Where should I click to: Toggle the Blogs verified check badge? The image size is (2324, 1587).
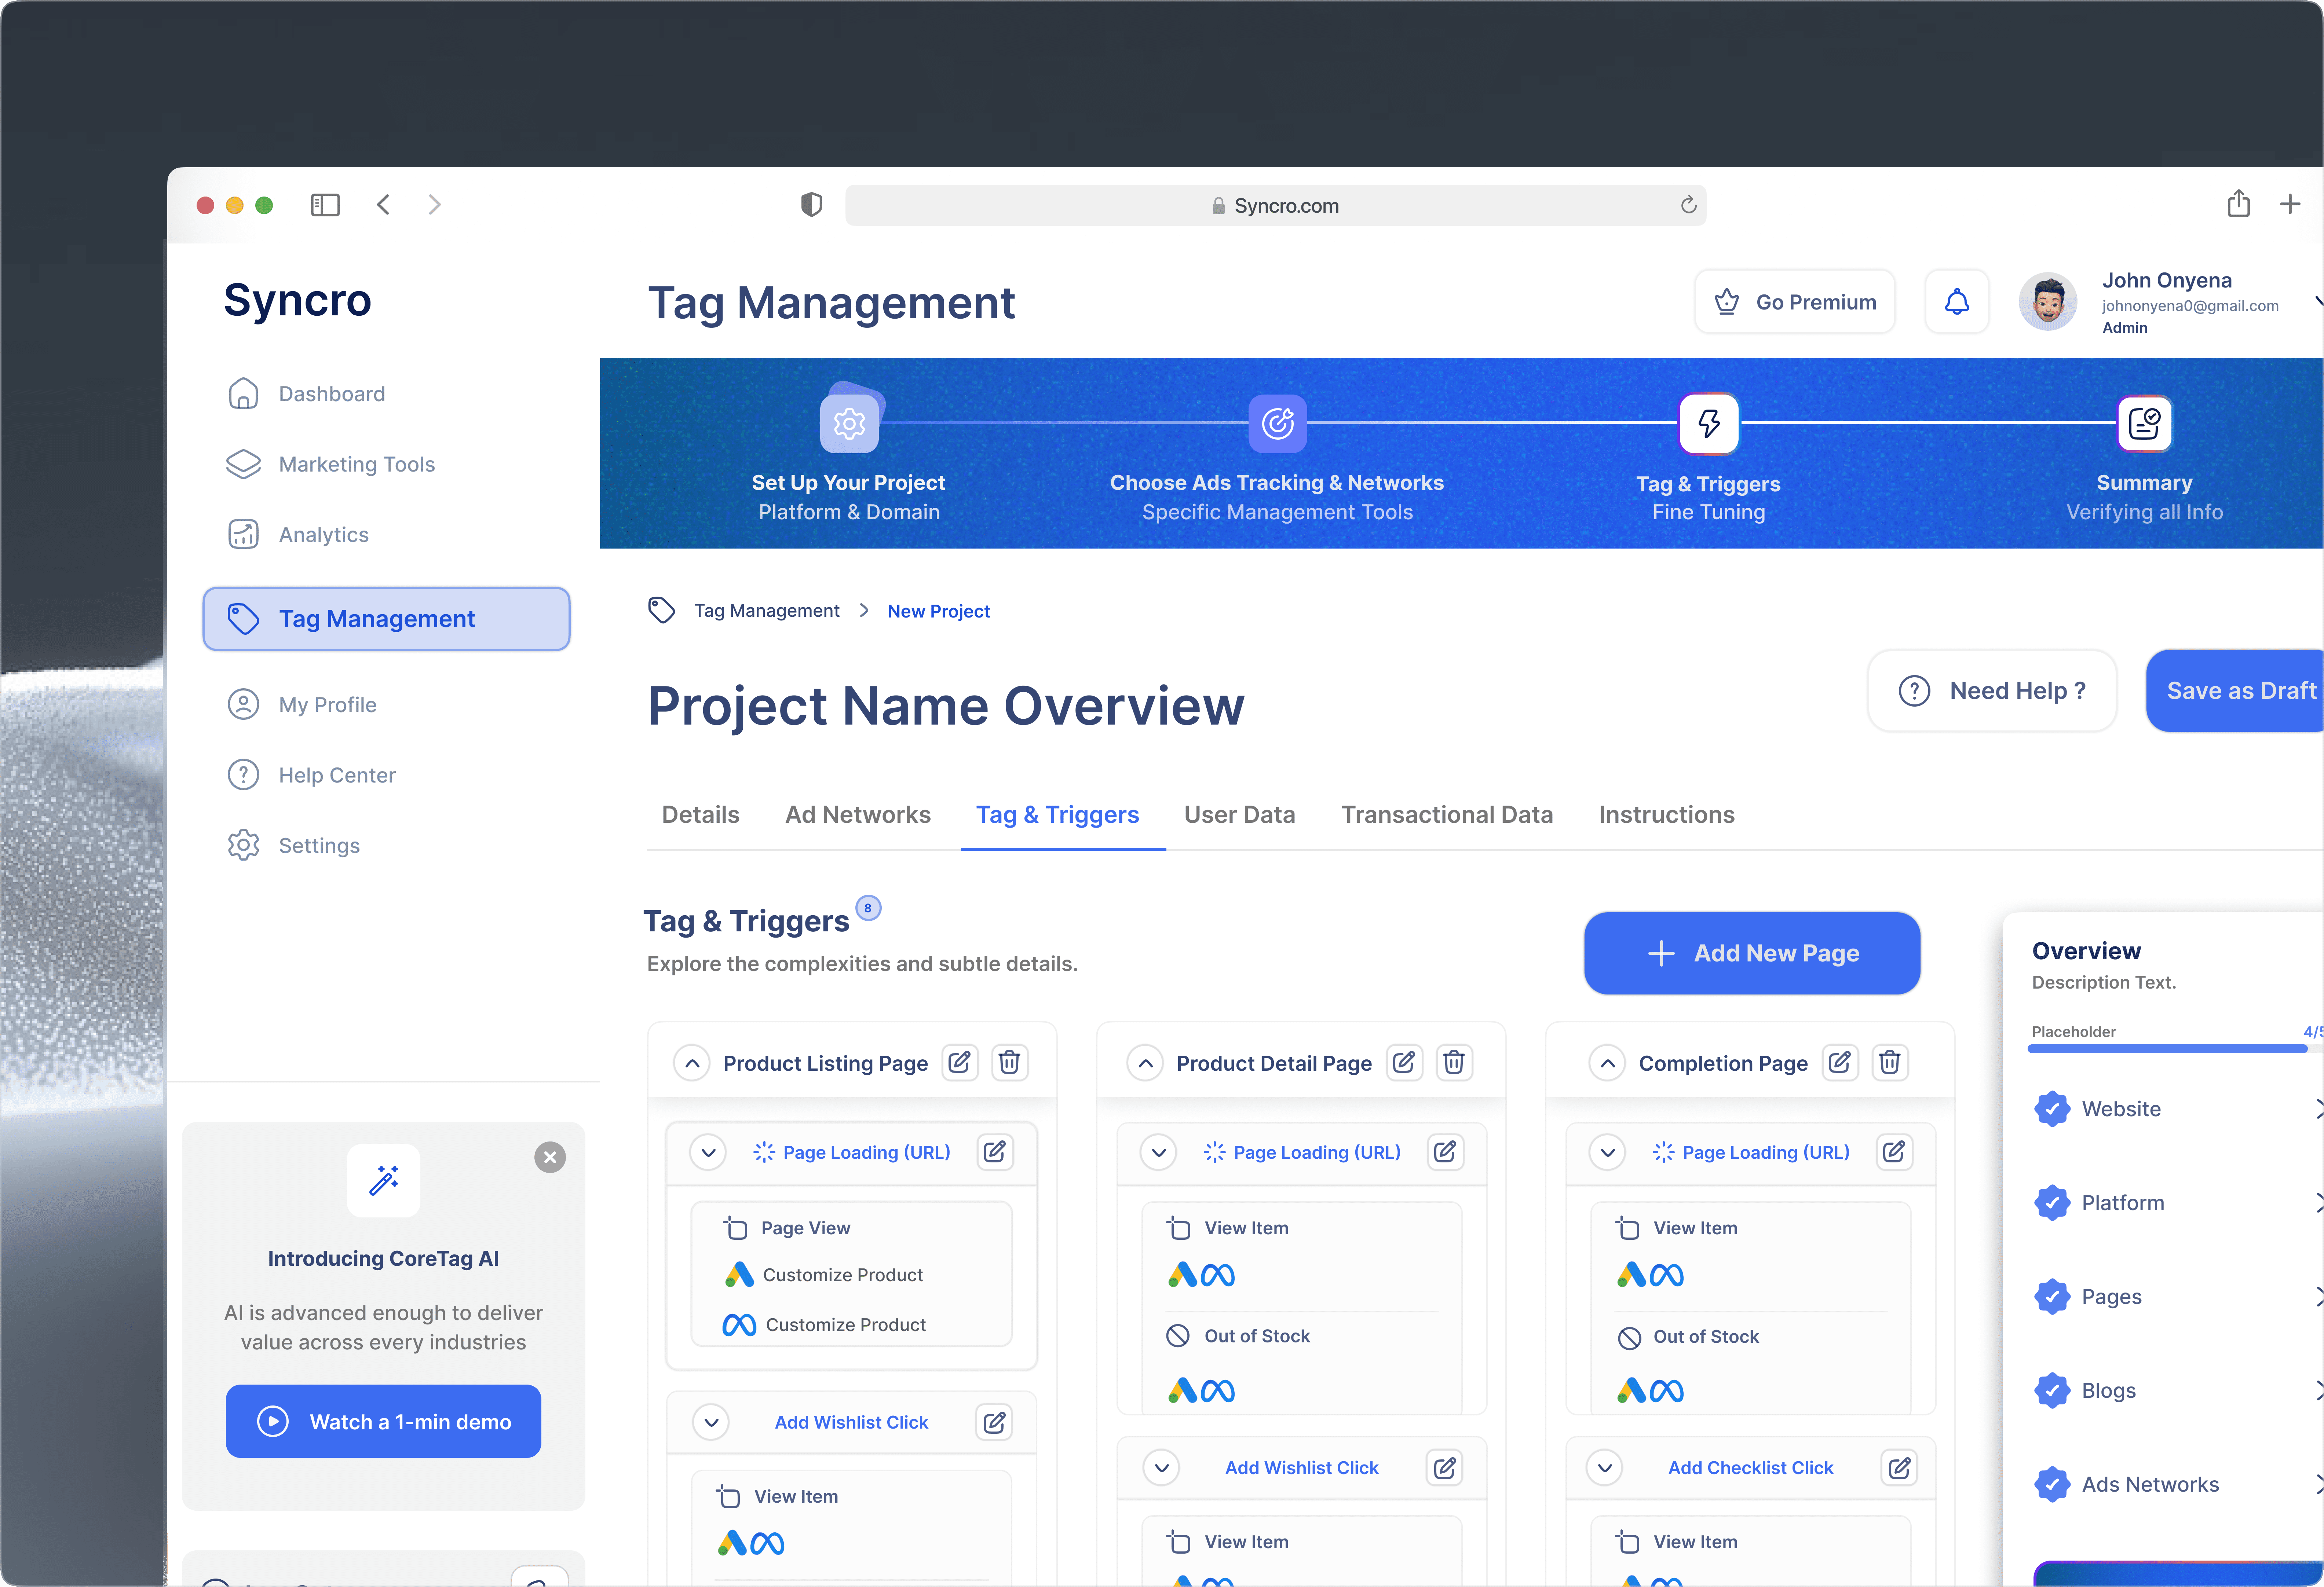pyautogui.click(x=2052, y=1390)
